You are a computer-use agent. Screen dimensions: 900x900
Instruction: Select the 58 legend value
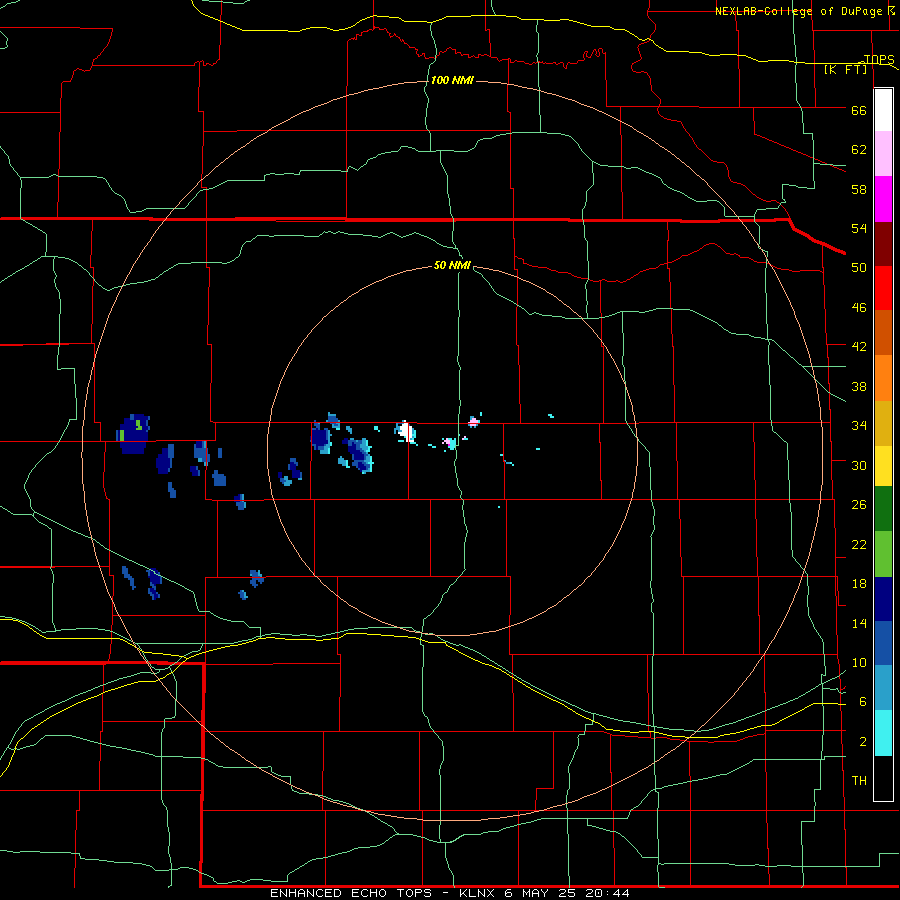pyautogui.click(x=859, y=189)
